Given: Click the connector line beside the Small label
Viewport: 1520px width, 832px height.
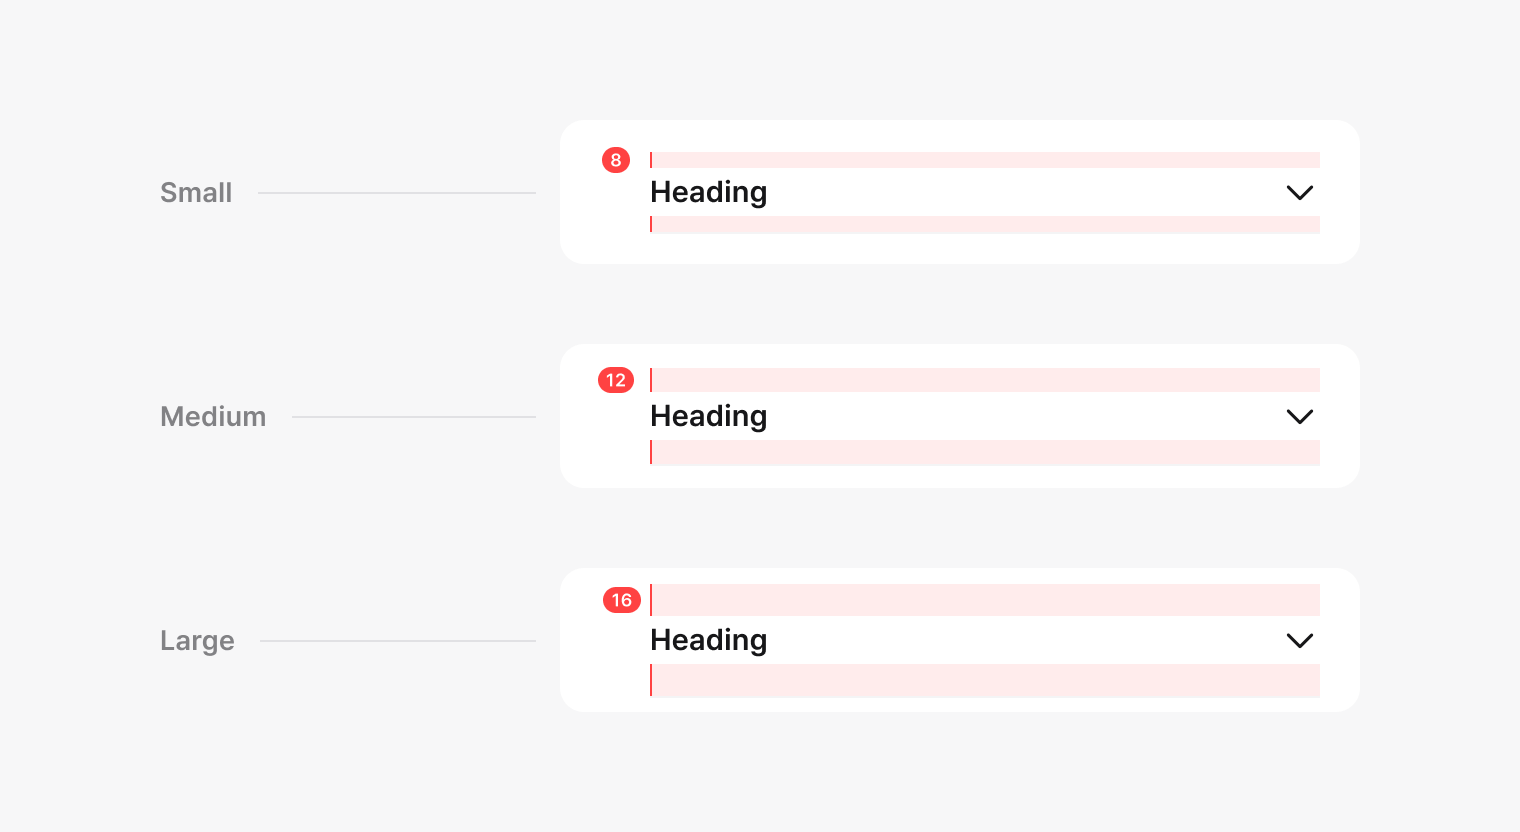Looking at the screenshot, I should click(x=397, y=193).
